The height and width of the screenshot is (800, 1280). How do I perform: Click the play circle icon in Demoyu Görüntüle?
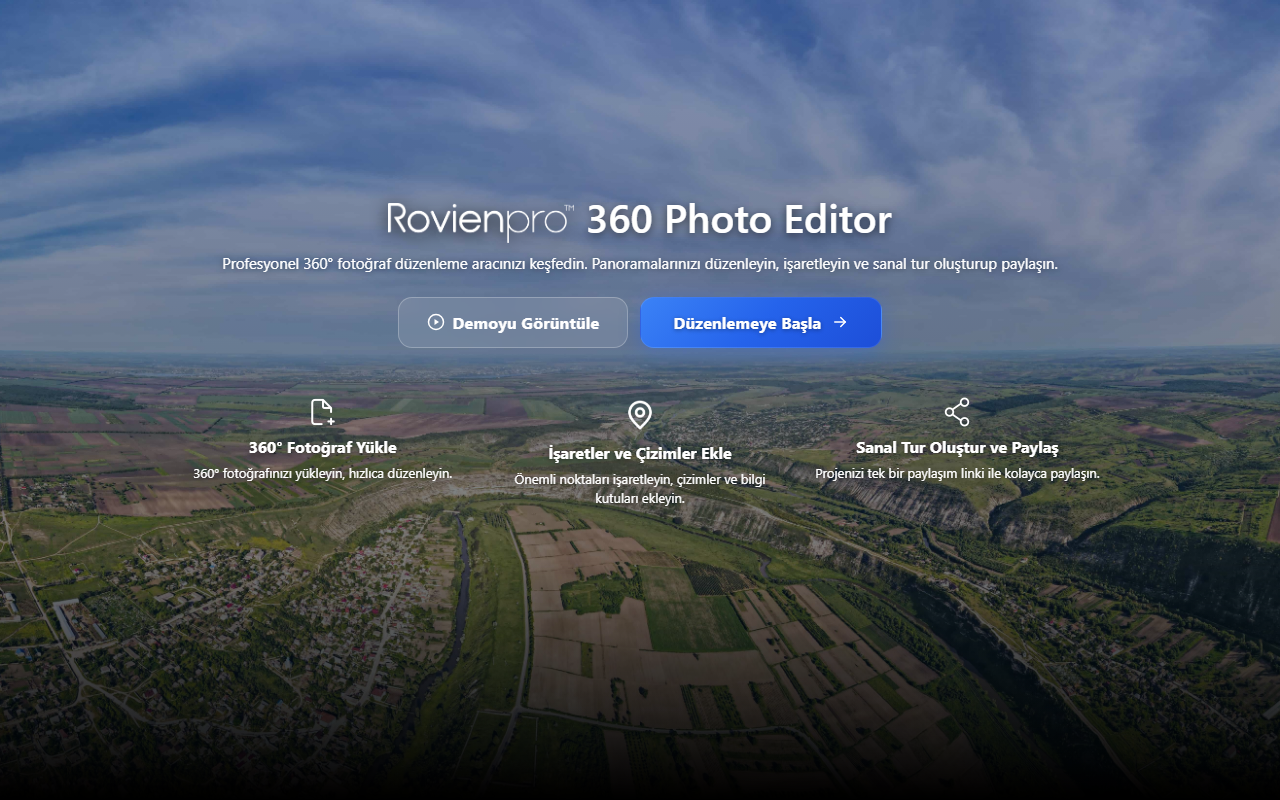pos(435,322)
